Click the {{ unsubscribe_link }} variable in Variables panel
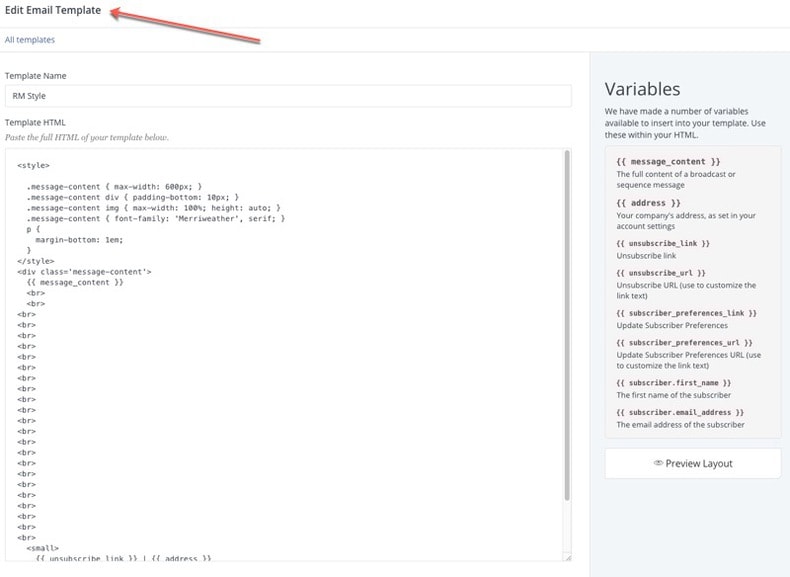The width and height of the screenshot is (790, 577). (x=664, y=243)
